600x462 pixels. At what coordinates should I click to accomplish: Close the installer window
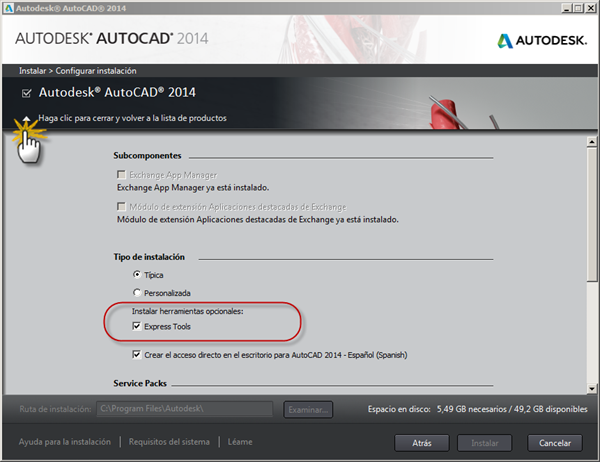(x=590, y=8)
